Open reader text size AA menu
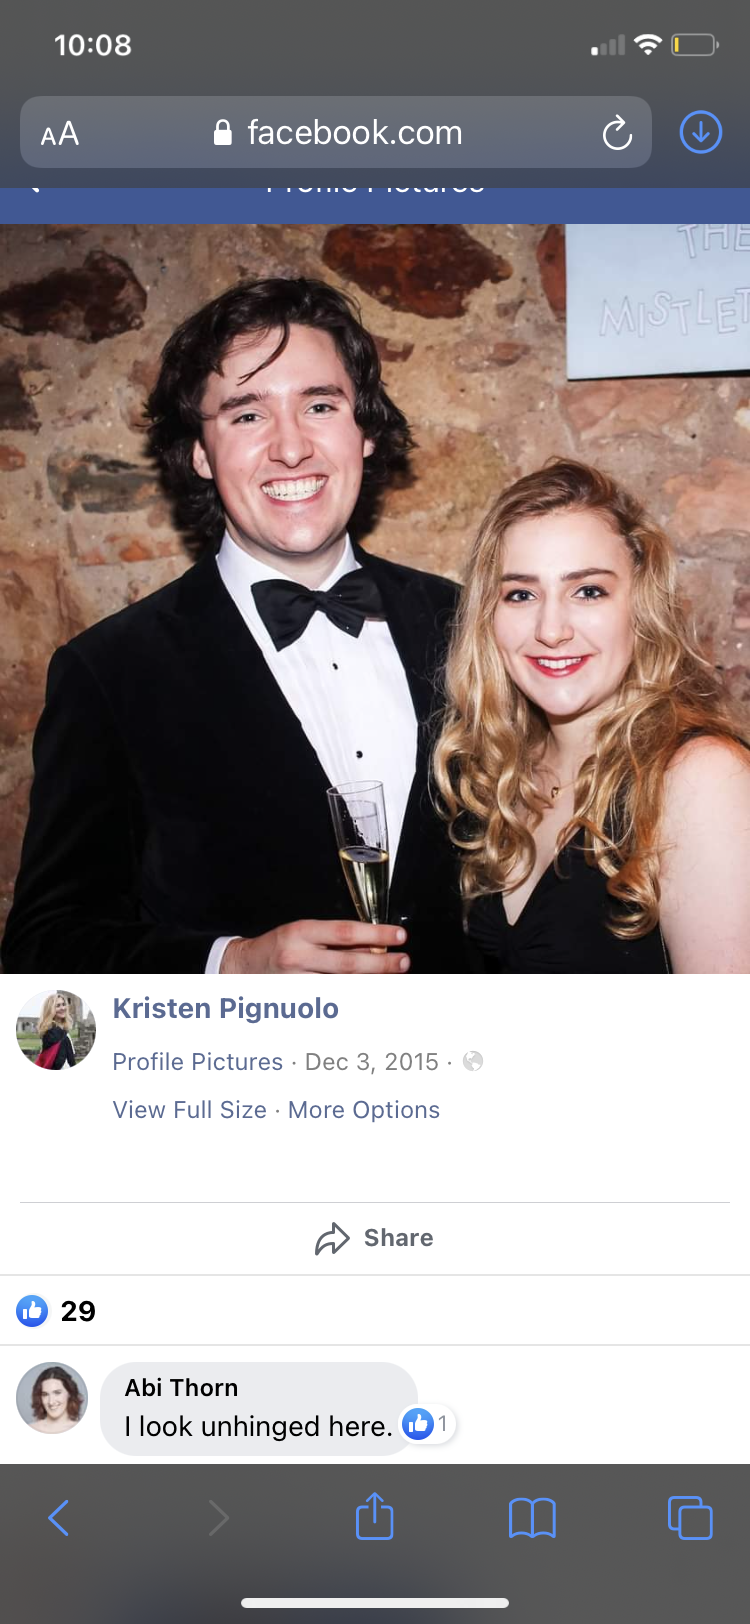Image resolution: width=750 pixels, height=1624 pixels. (59, 134)
